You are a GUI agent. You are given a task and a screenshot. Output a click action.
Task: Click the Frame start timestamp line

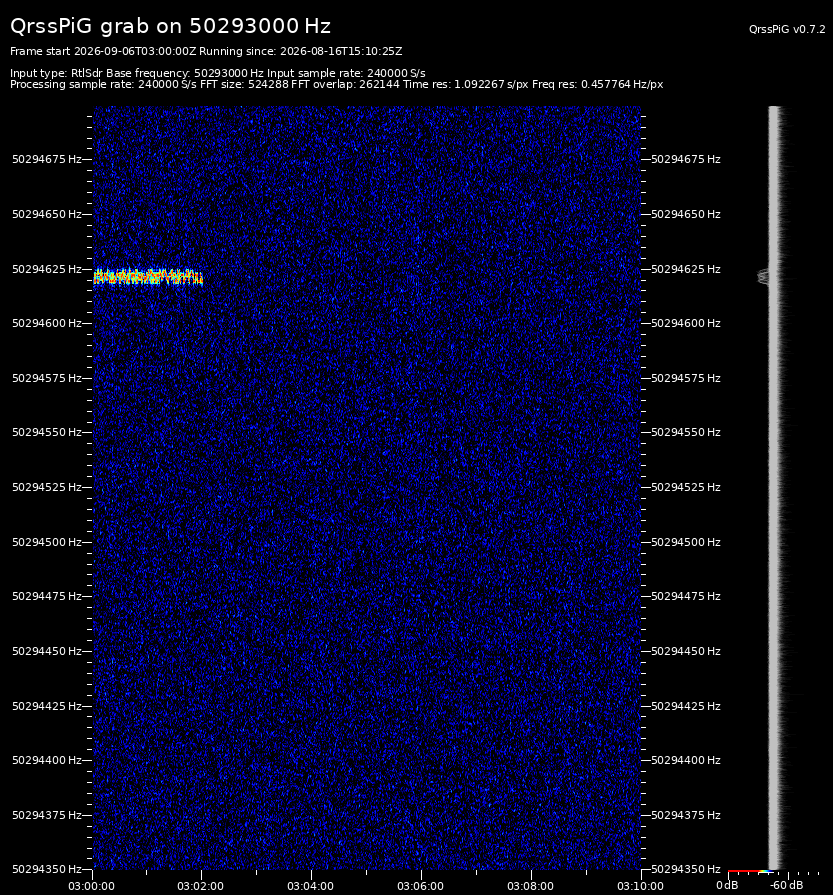[206, 51]
